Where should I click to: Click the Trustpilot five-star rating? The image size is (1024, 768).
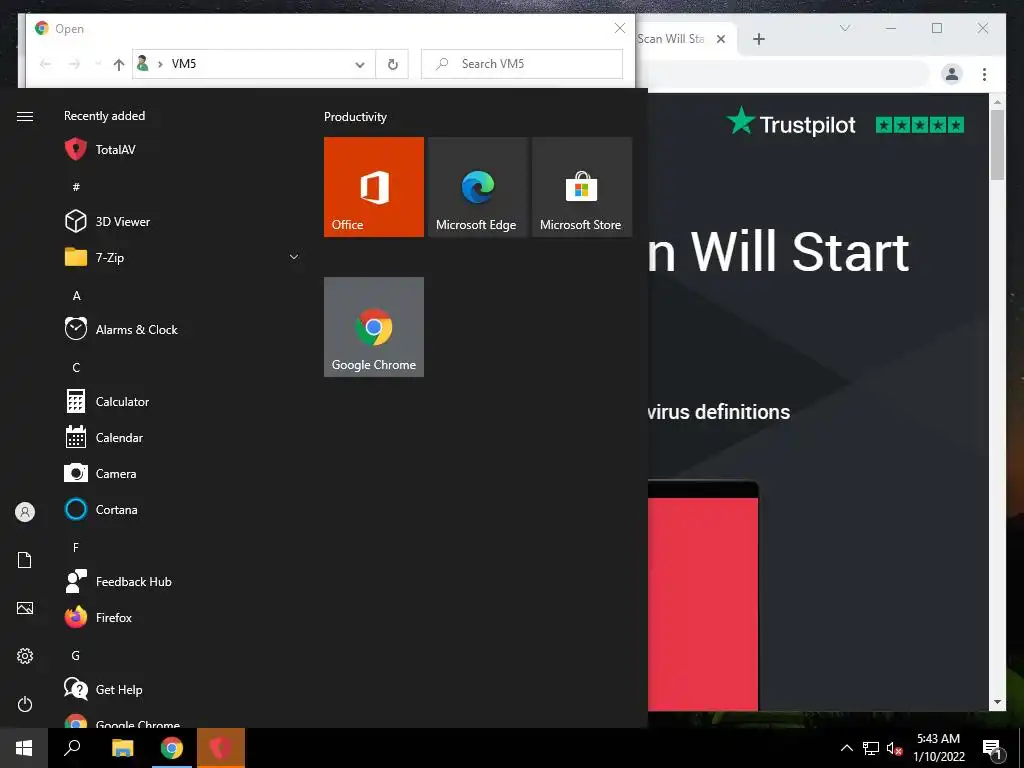click(920, 125)
